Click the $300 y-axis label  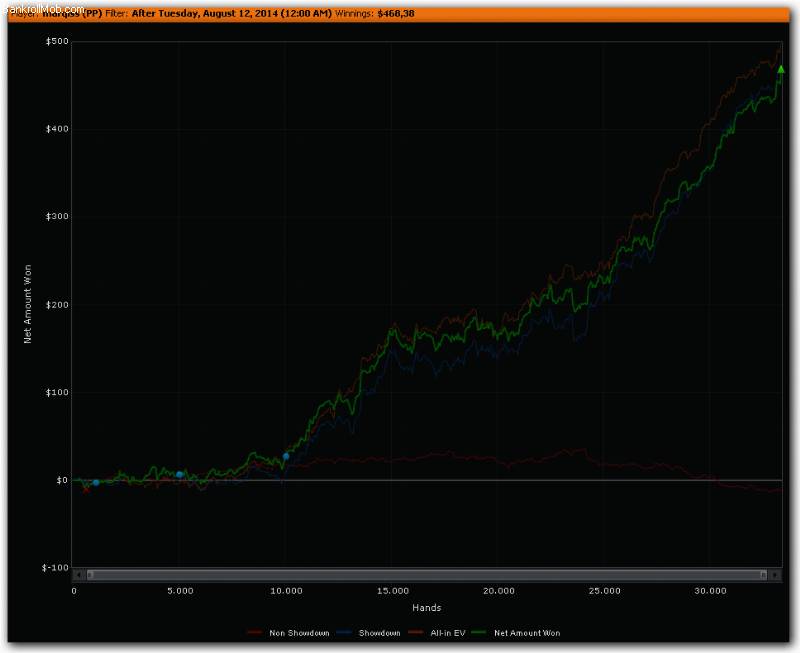57,216
